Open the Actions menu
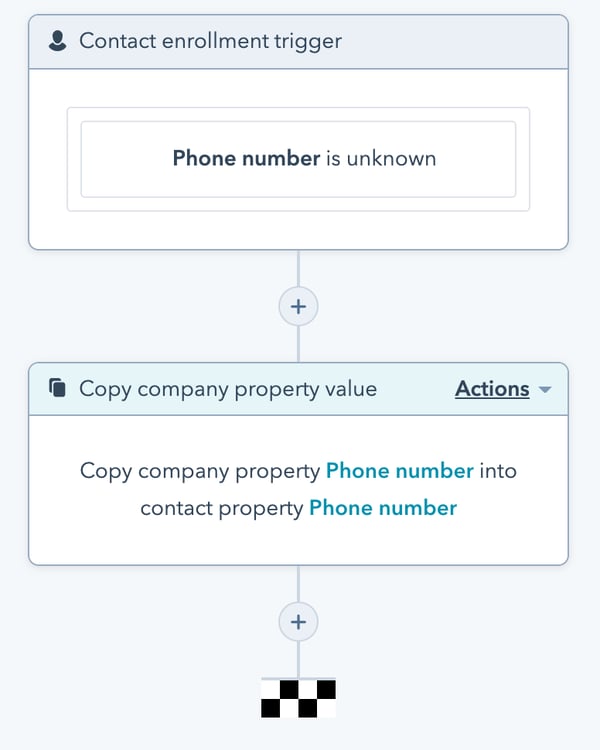 pyautogui.click(x=492, y=389)
